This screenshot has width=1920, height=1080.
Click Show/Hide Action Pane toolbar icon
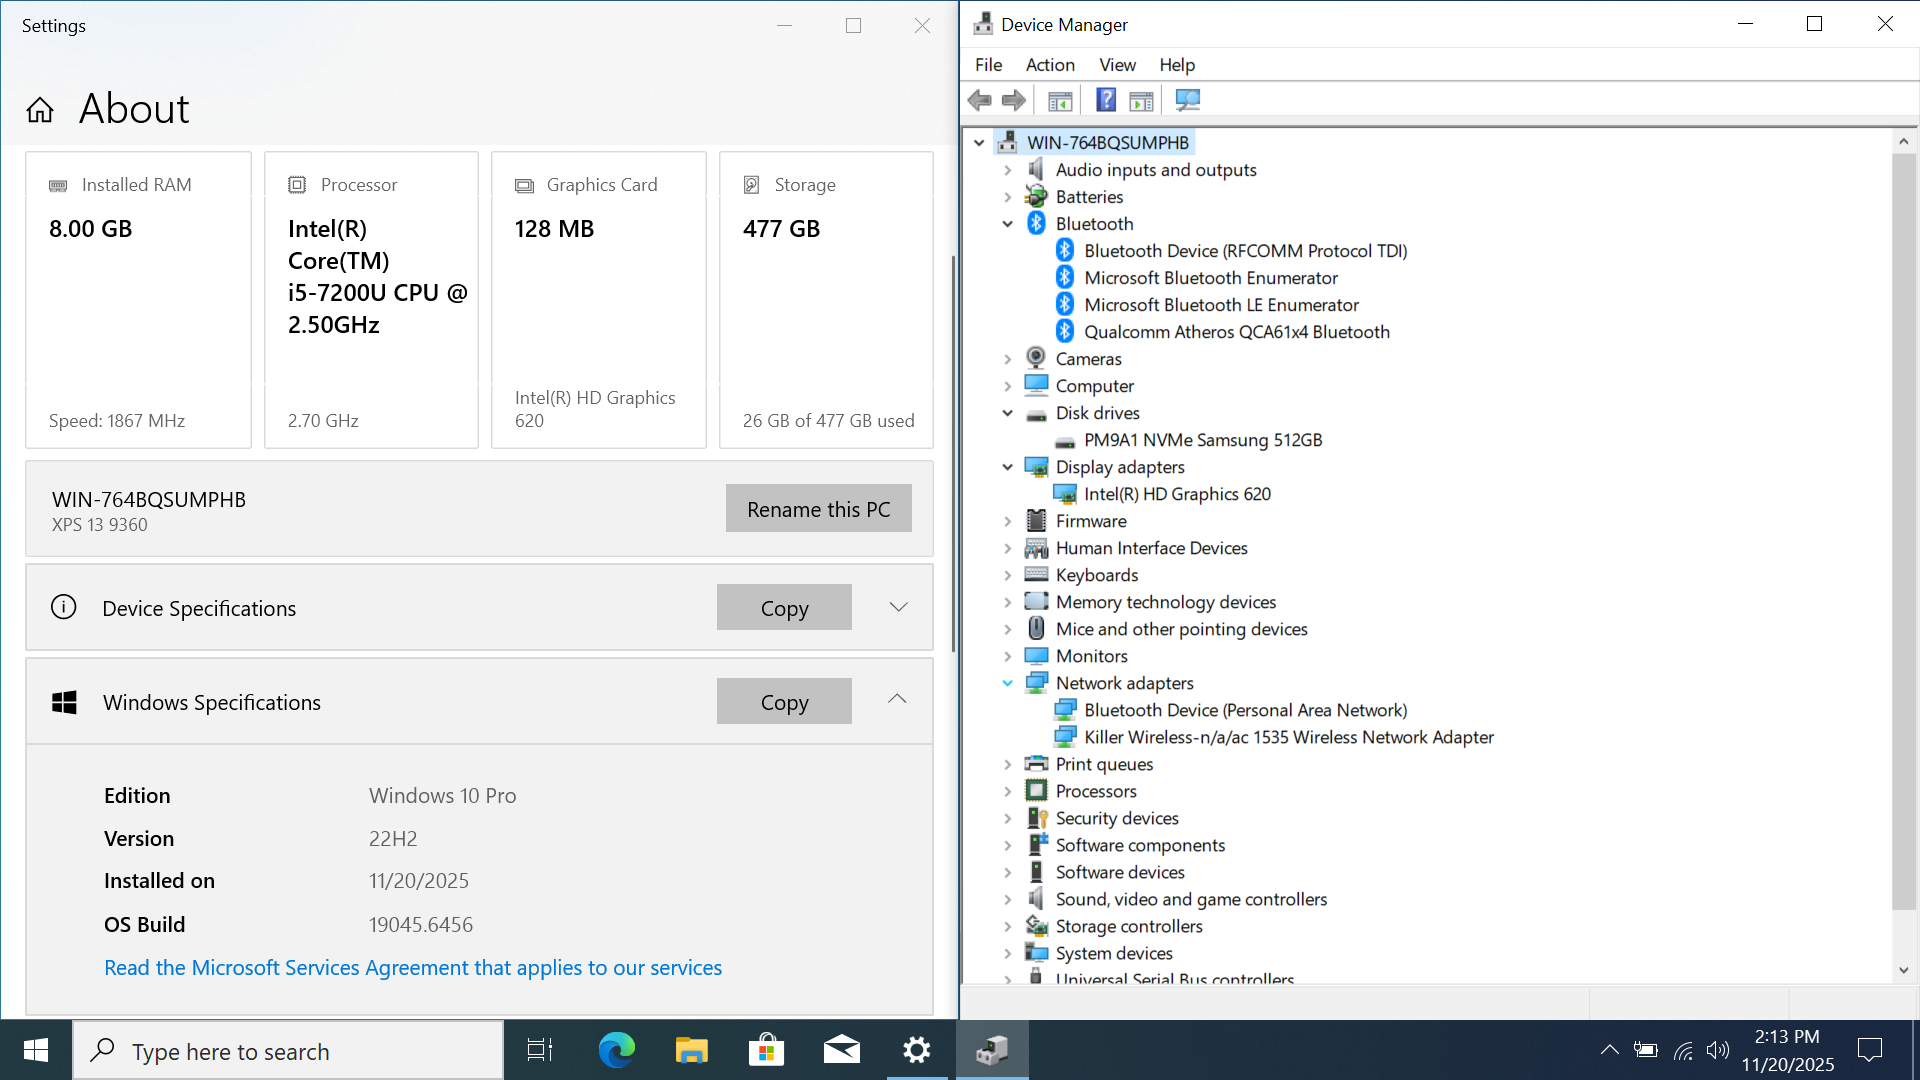1141,100
